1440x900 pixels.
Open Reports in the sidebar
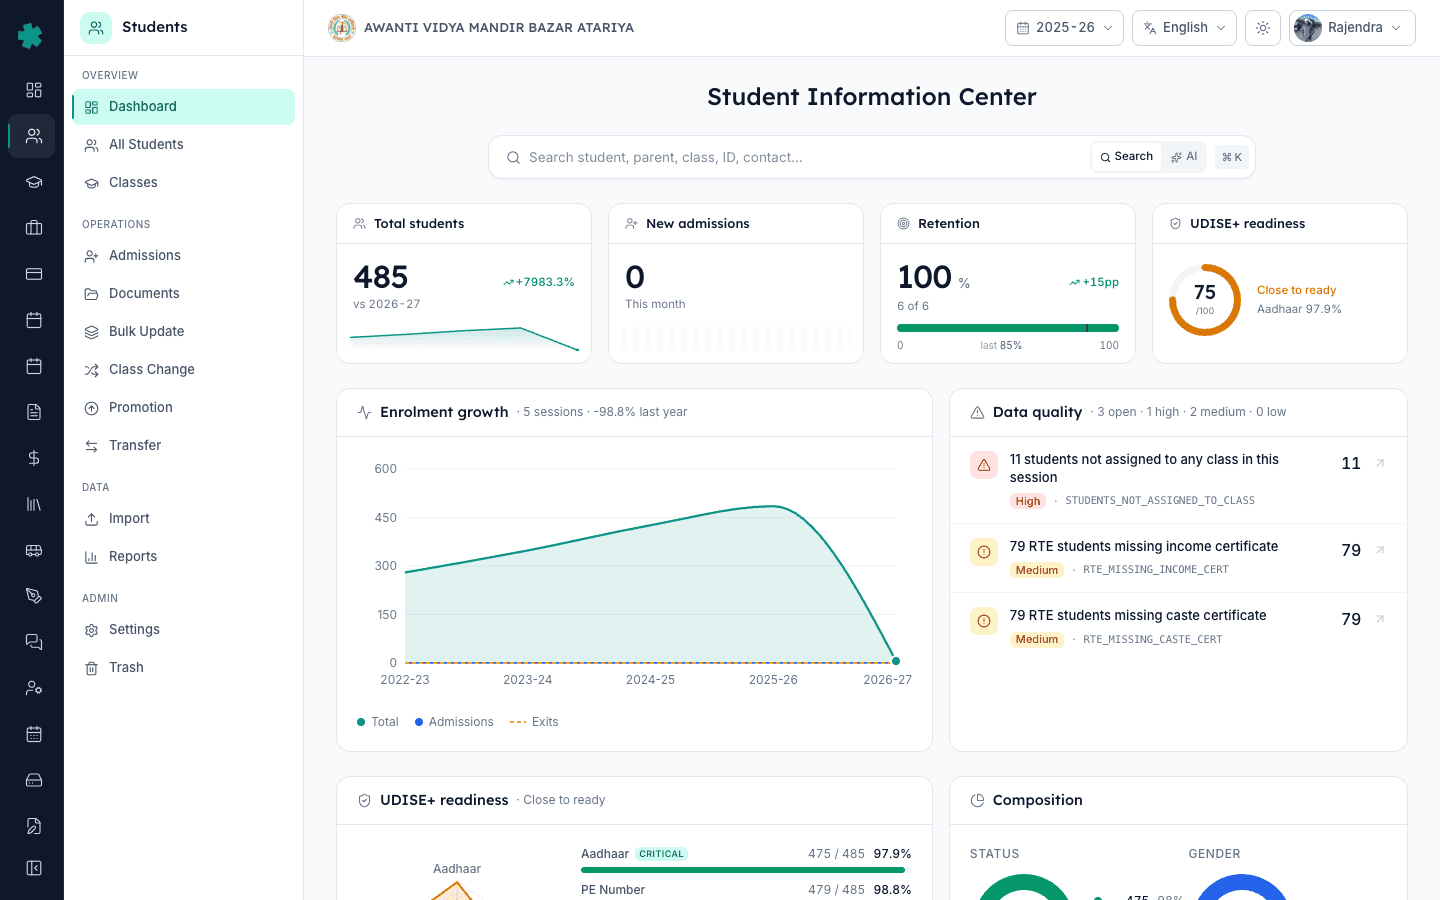(183, 557)
